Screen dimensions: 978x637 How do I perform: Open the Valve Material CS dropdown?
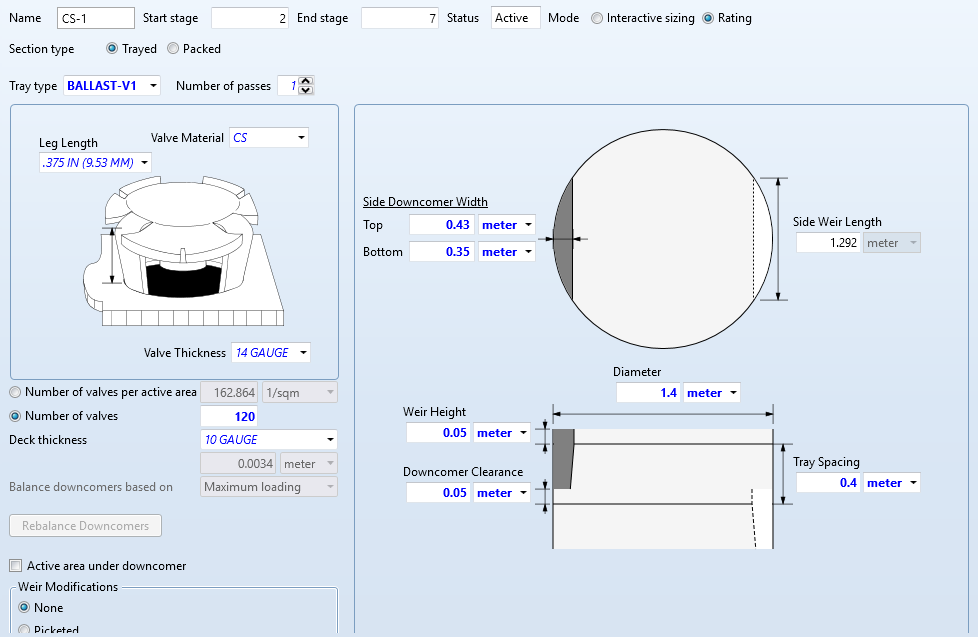tap(301, 138)
